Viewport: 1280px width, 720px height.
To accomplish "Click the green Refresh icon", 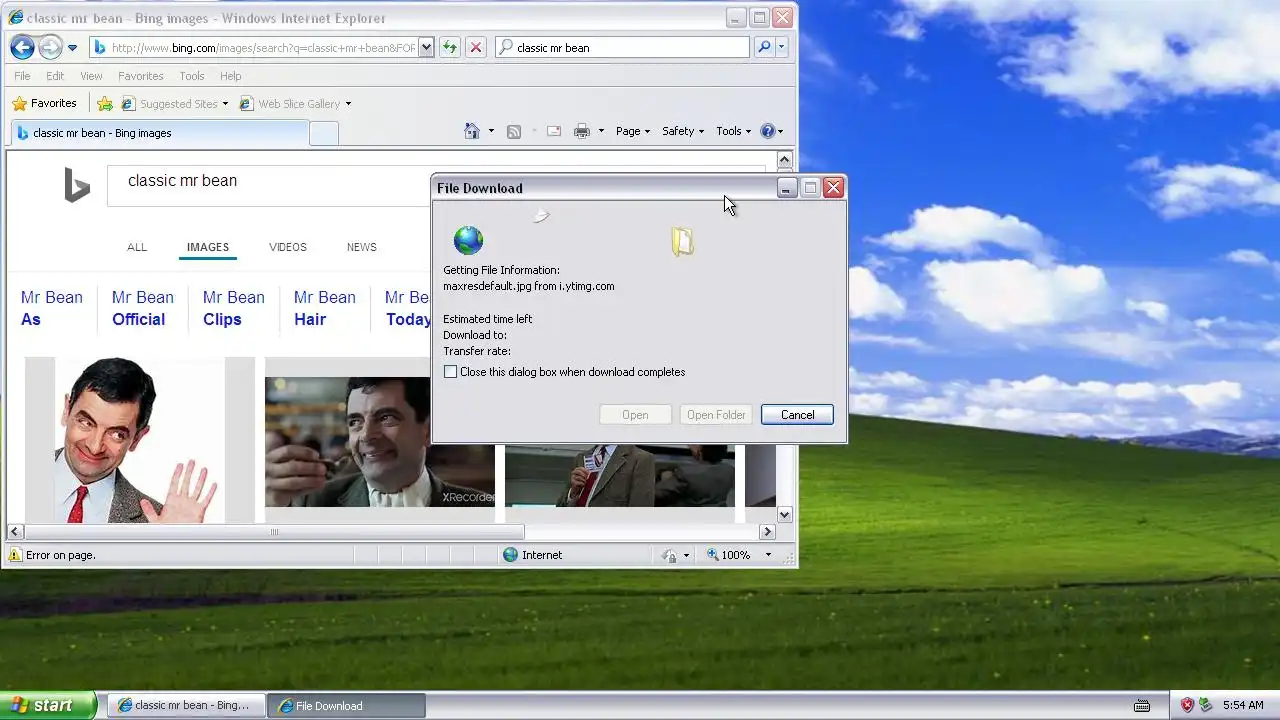I will tap(450, 47).
